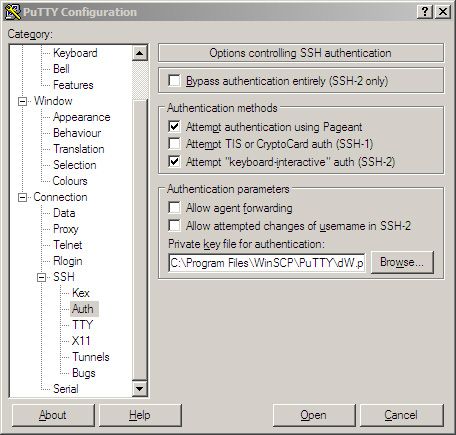Click Open to start session
The image size is (456, 435).
click(x=314, y=415)
